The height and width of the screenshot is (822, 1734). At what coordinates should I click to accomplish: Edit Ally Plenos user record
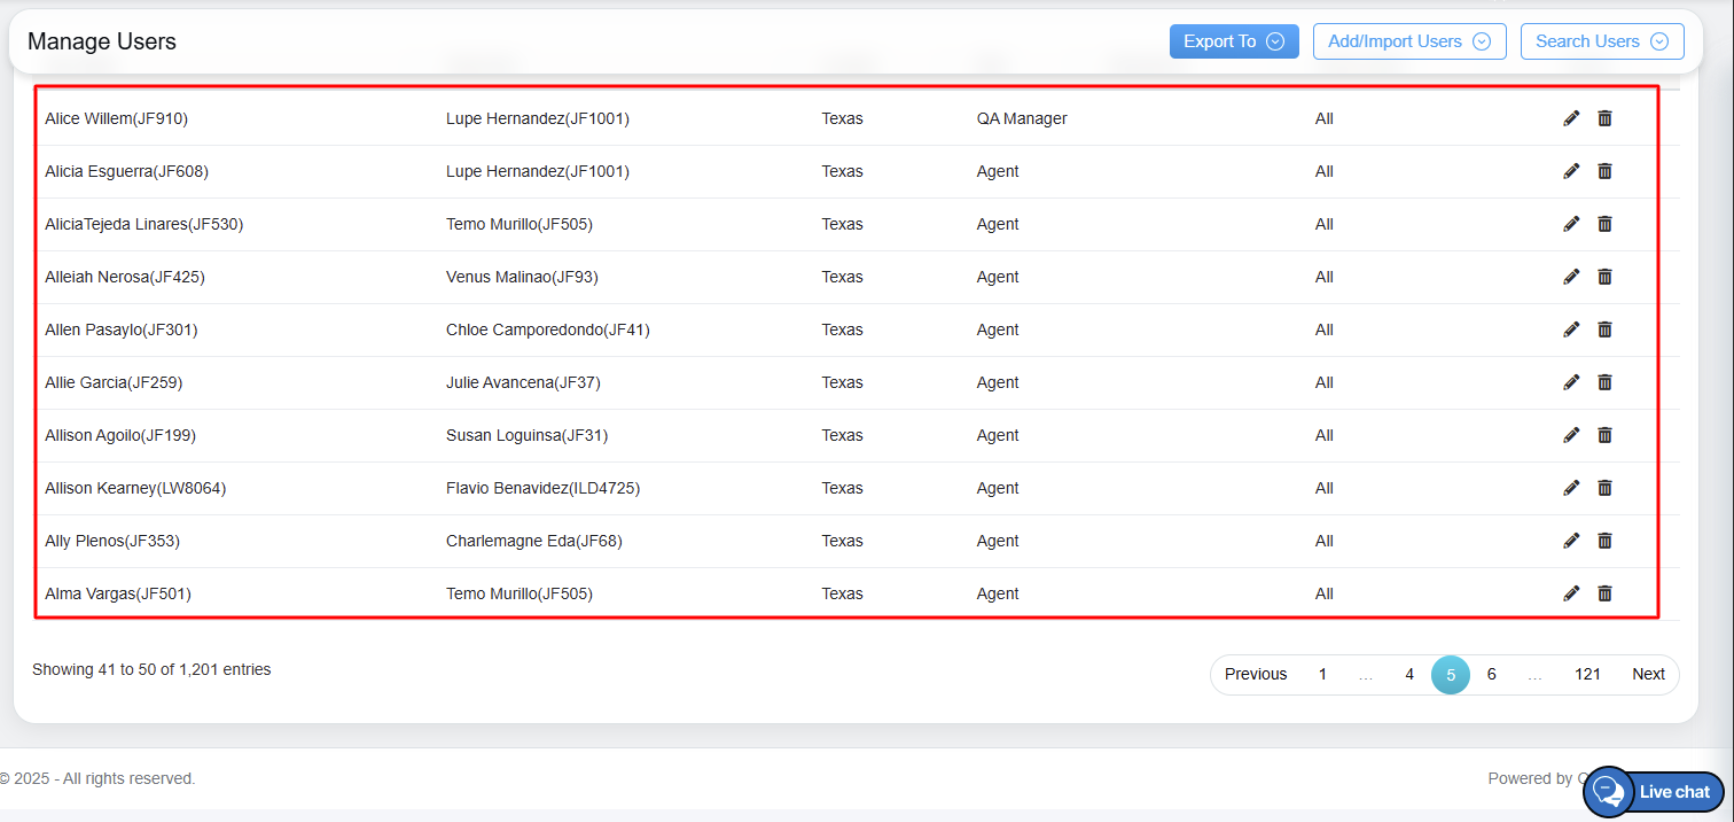pyautogui.click(x=1571, y=541)
